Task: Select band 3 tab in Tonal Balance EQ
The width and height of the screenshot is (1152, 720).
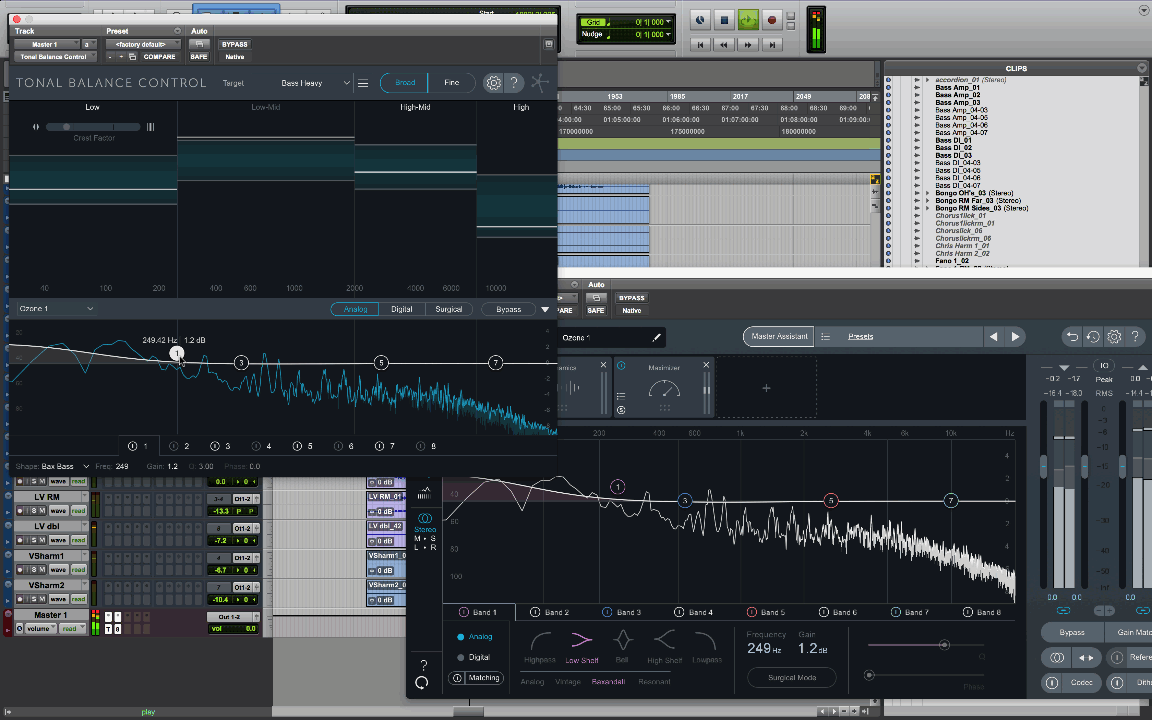Action: coord(220,446)
